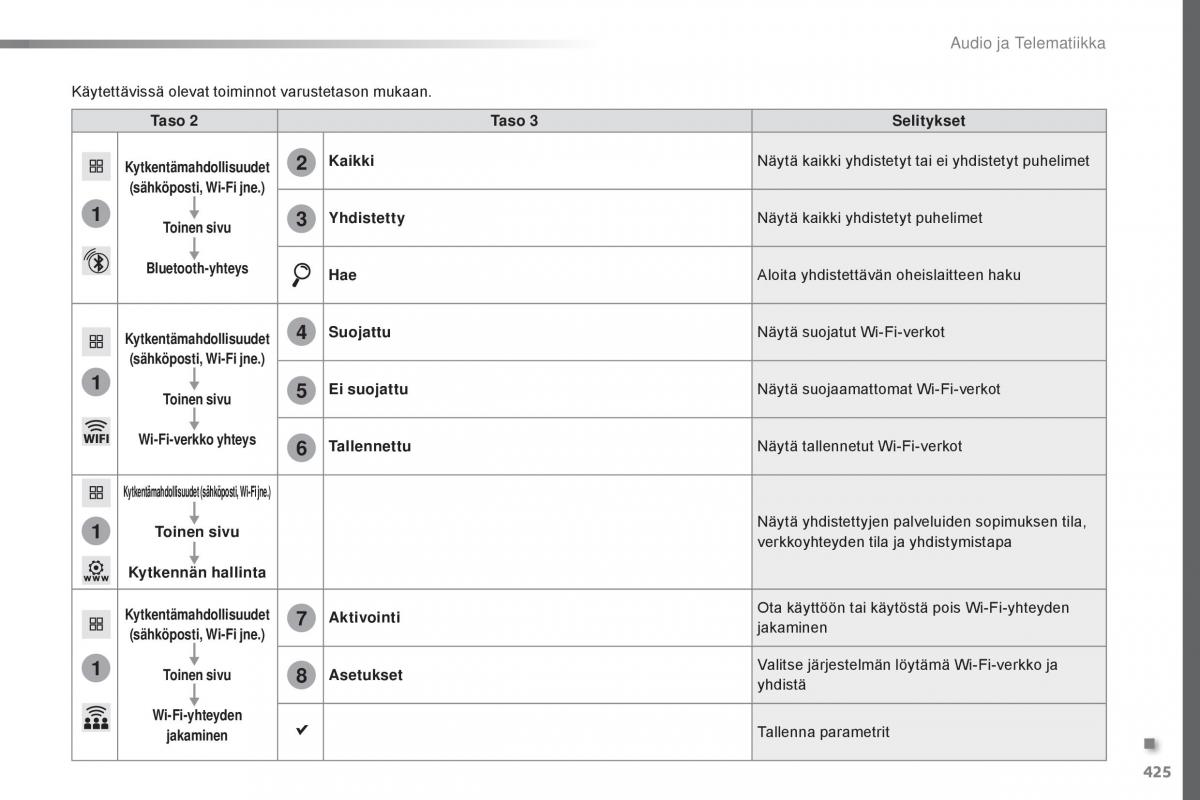Click the Aktivointi label

(x=364, y=618)
